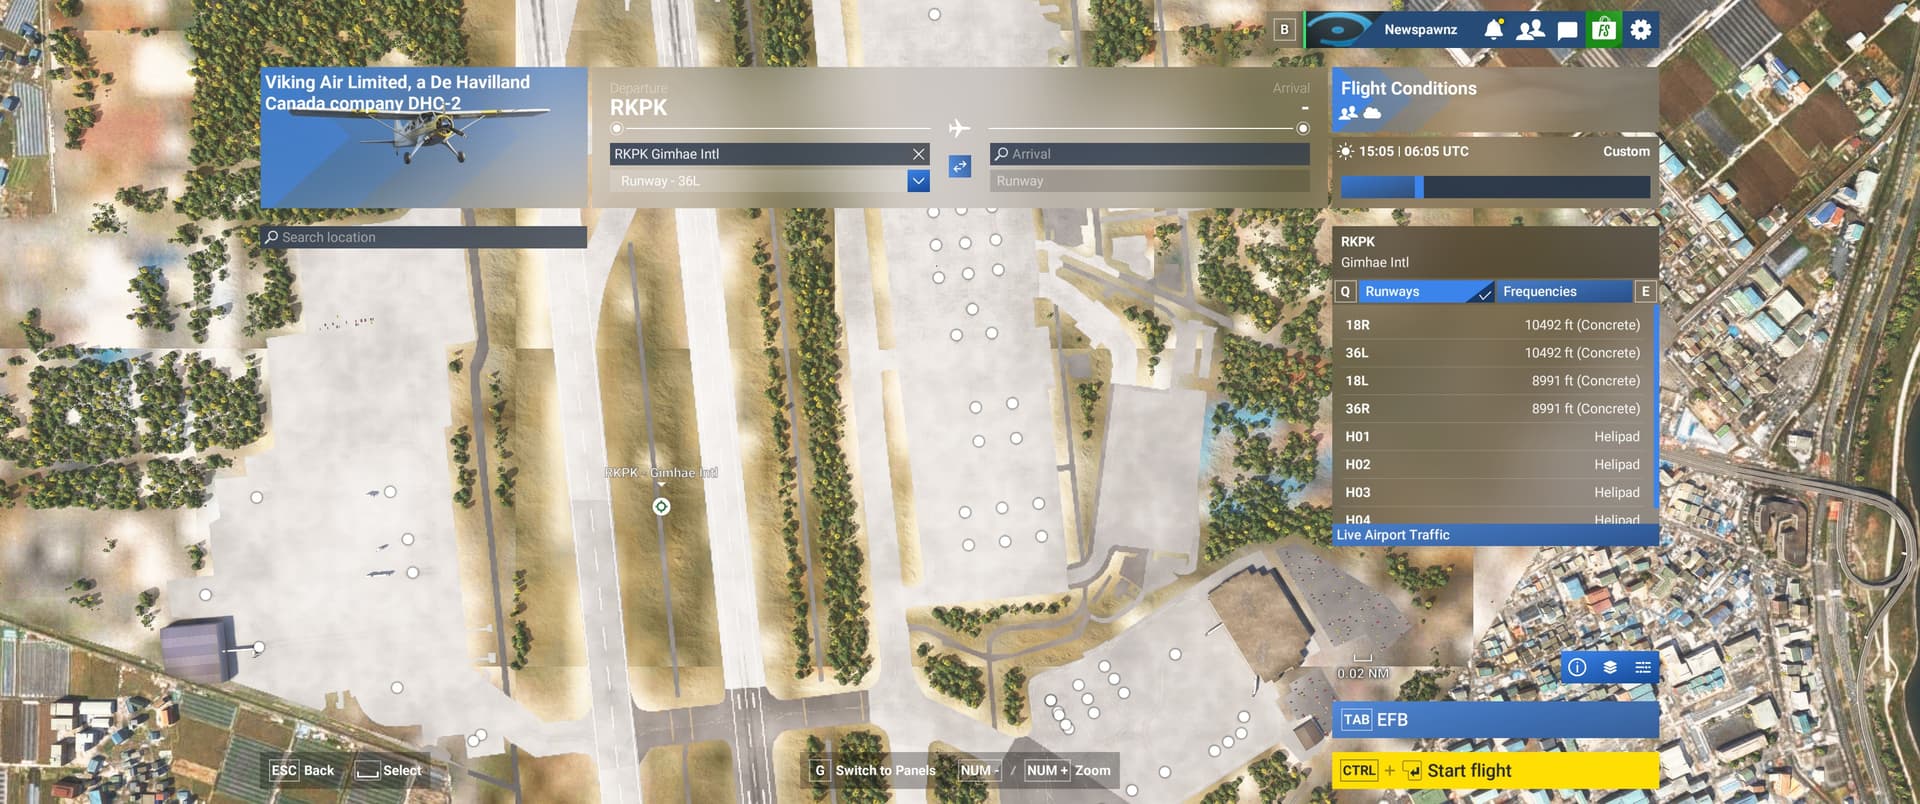Swap departure and arrival airports
1920x804 pixels.
[959, 166]
